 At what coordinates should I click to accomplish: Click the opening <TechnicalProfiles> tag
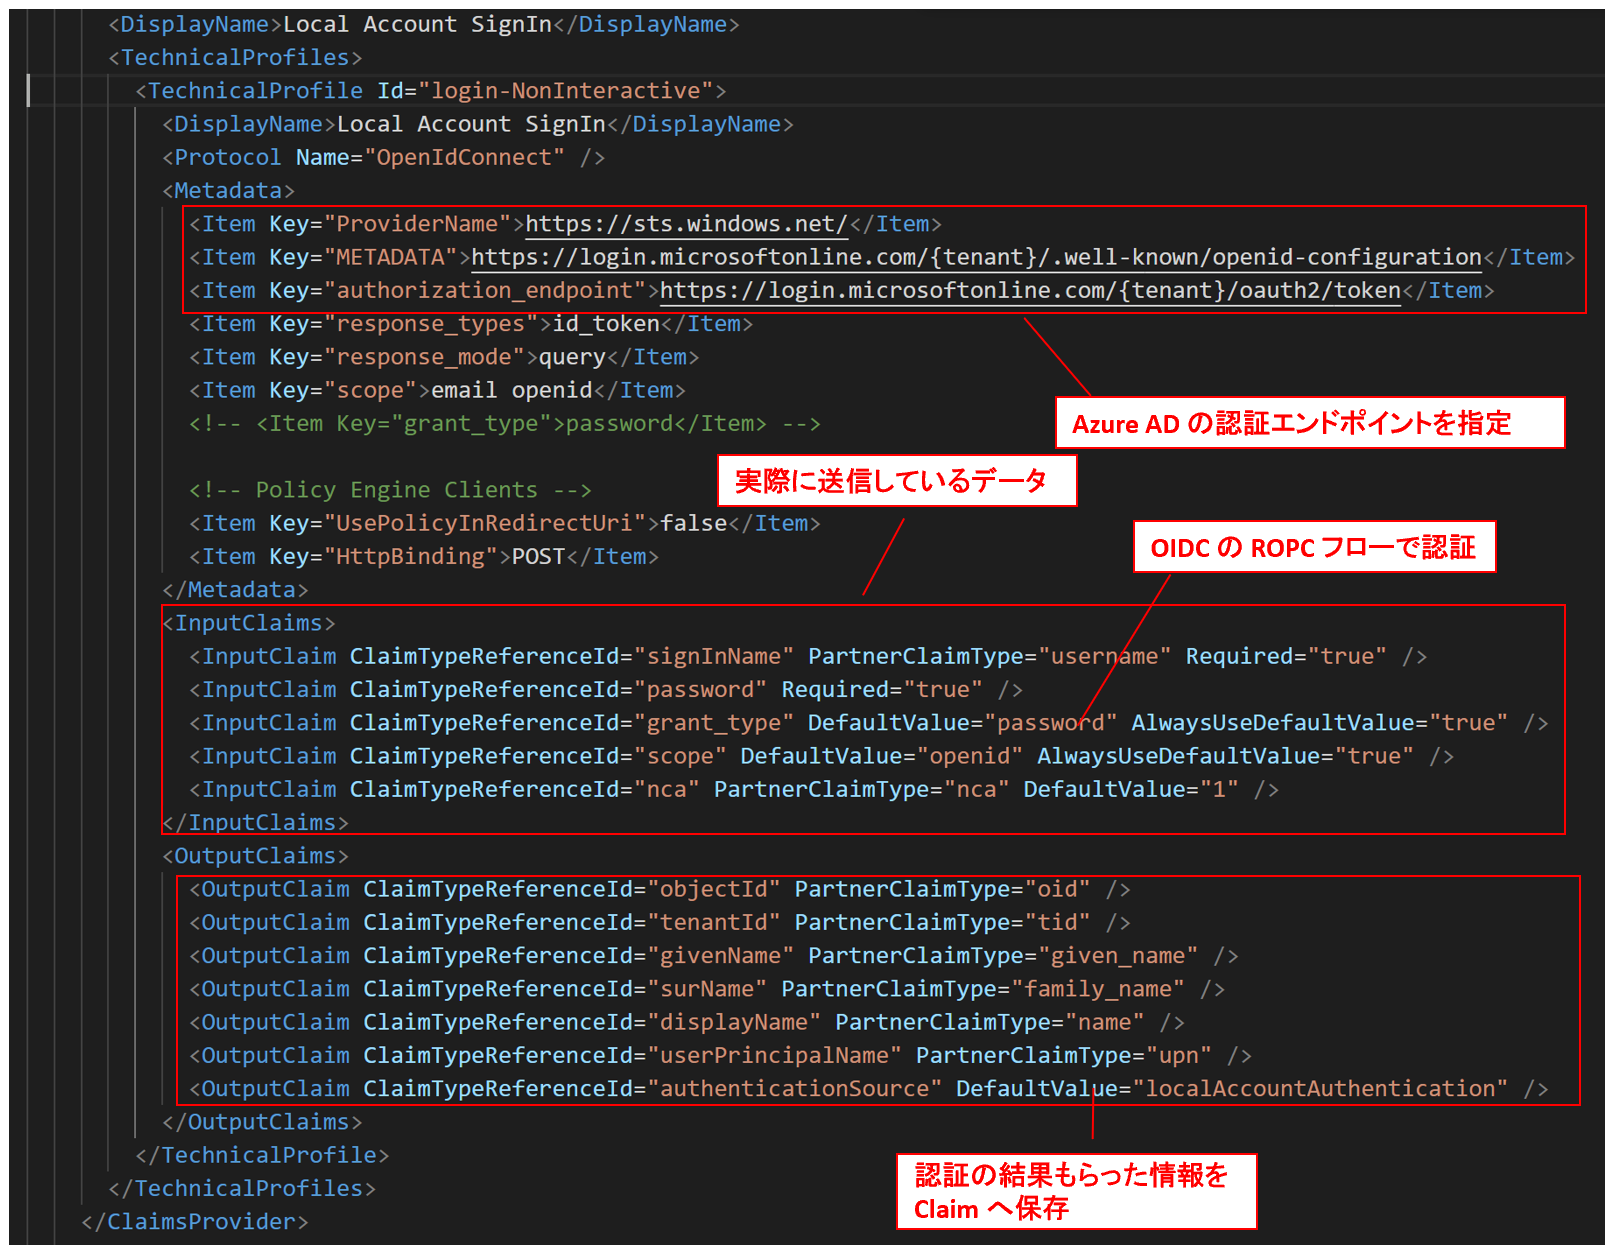pos(235,58)
